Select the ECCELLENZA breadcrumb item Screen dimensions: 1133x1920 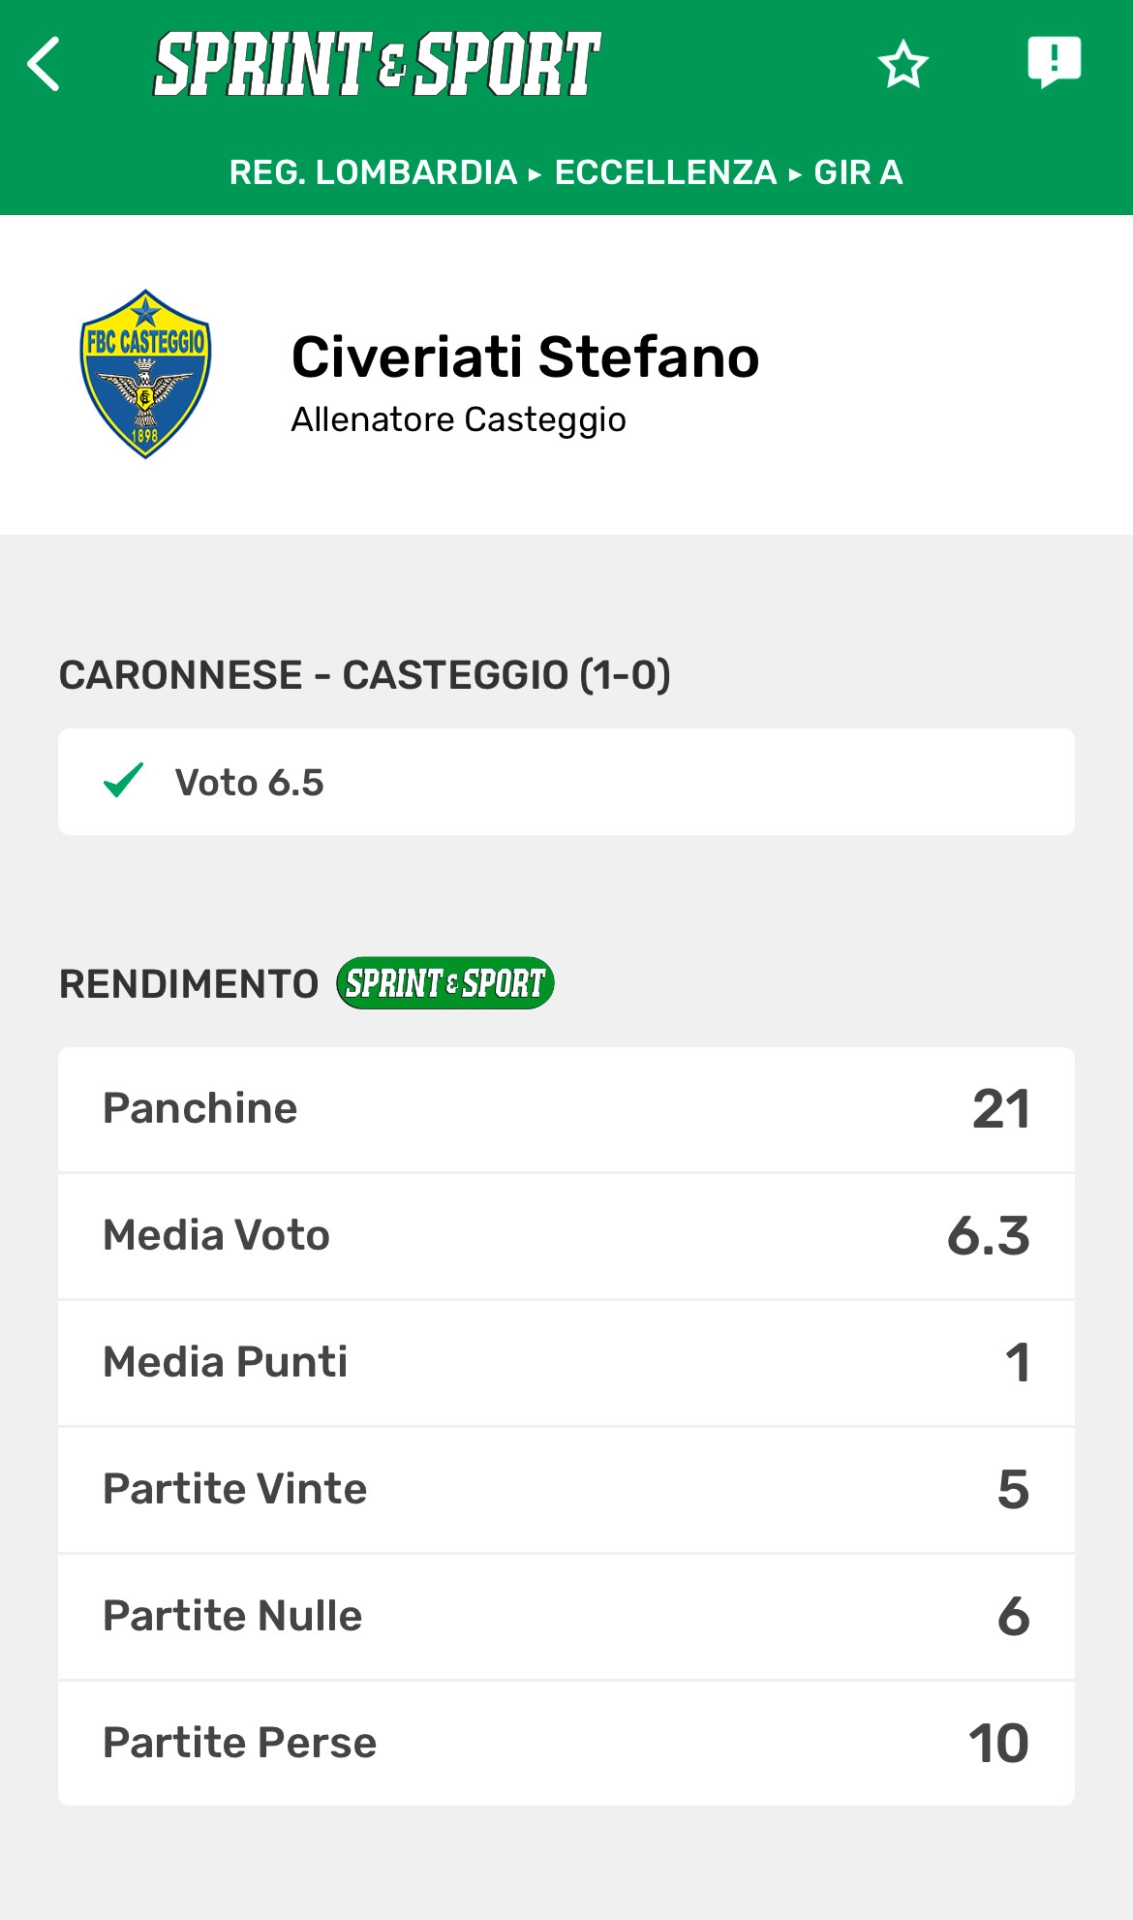[665, 172]
